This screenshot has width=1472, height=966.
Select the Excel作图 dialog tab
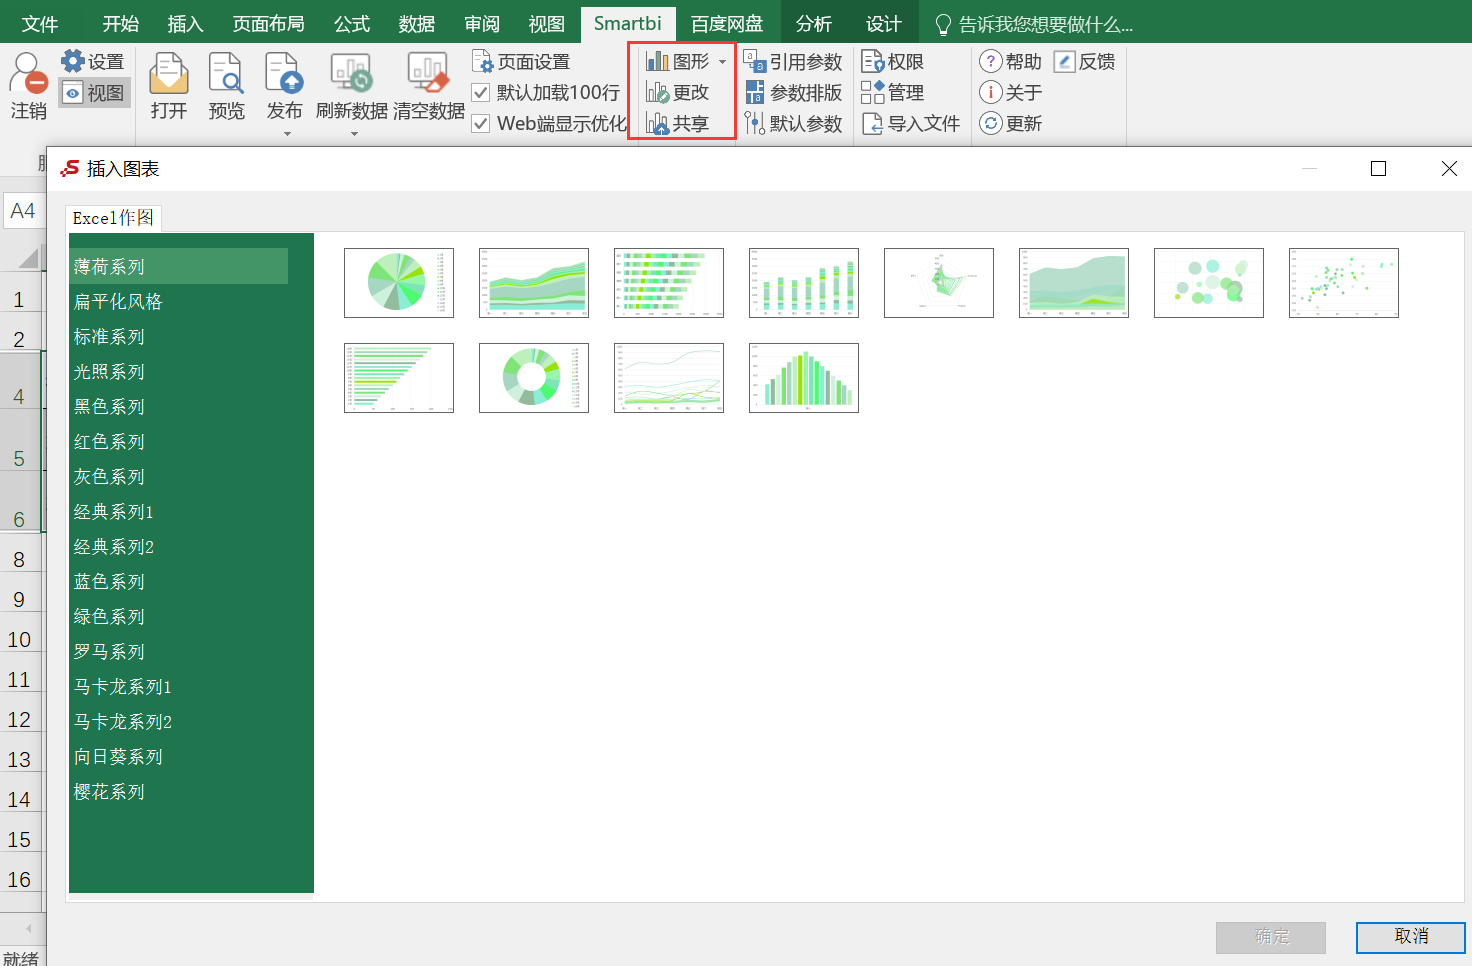(x=113, y=218)
